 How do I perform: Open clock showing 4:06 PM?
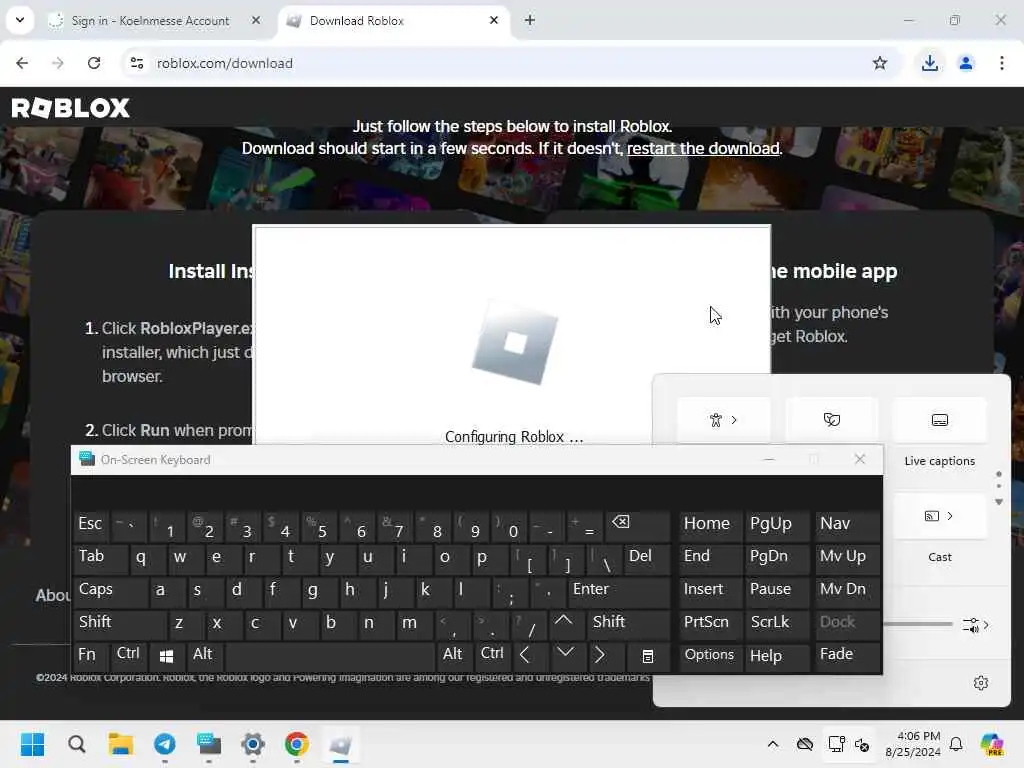pyautogui.click(x=913, y=744)
